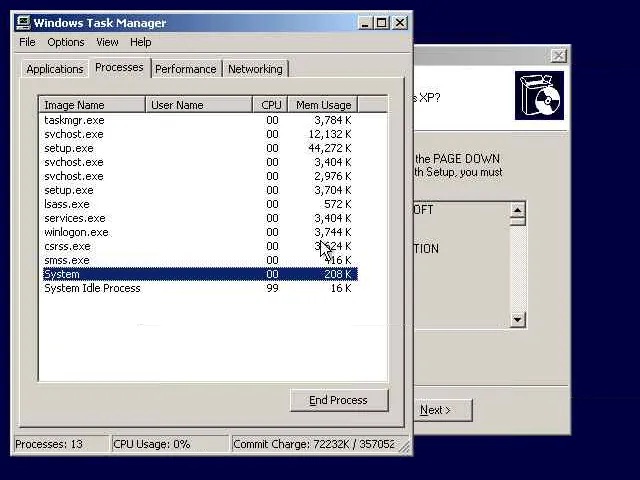Click the Processes: 13 status entry
The image size is (640, 480).
click(x=61, y=444)
